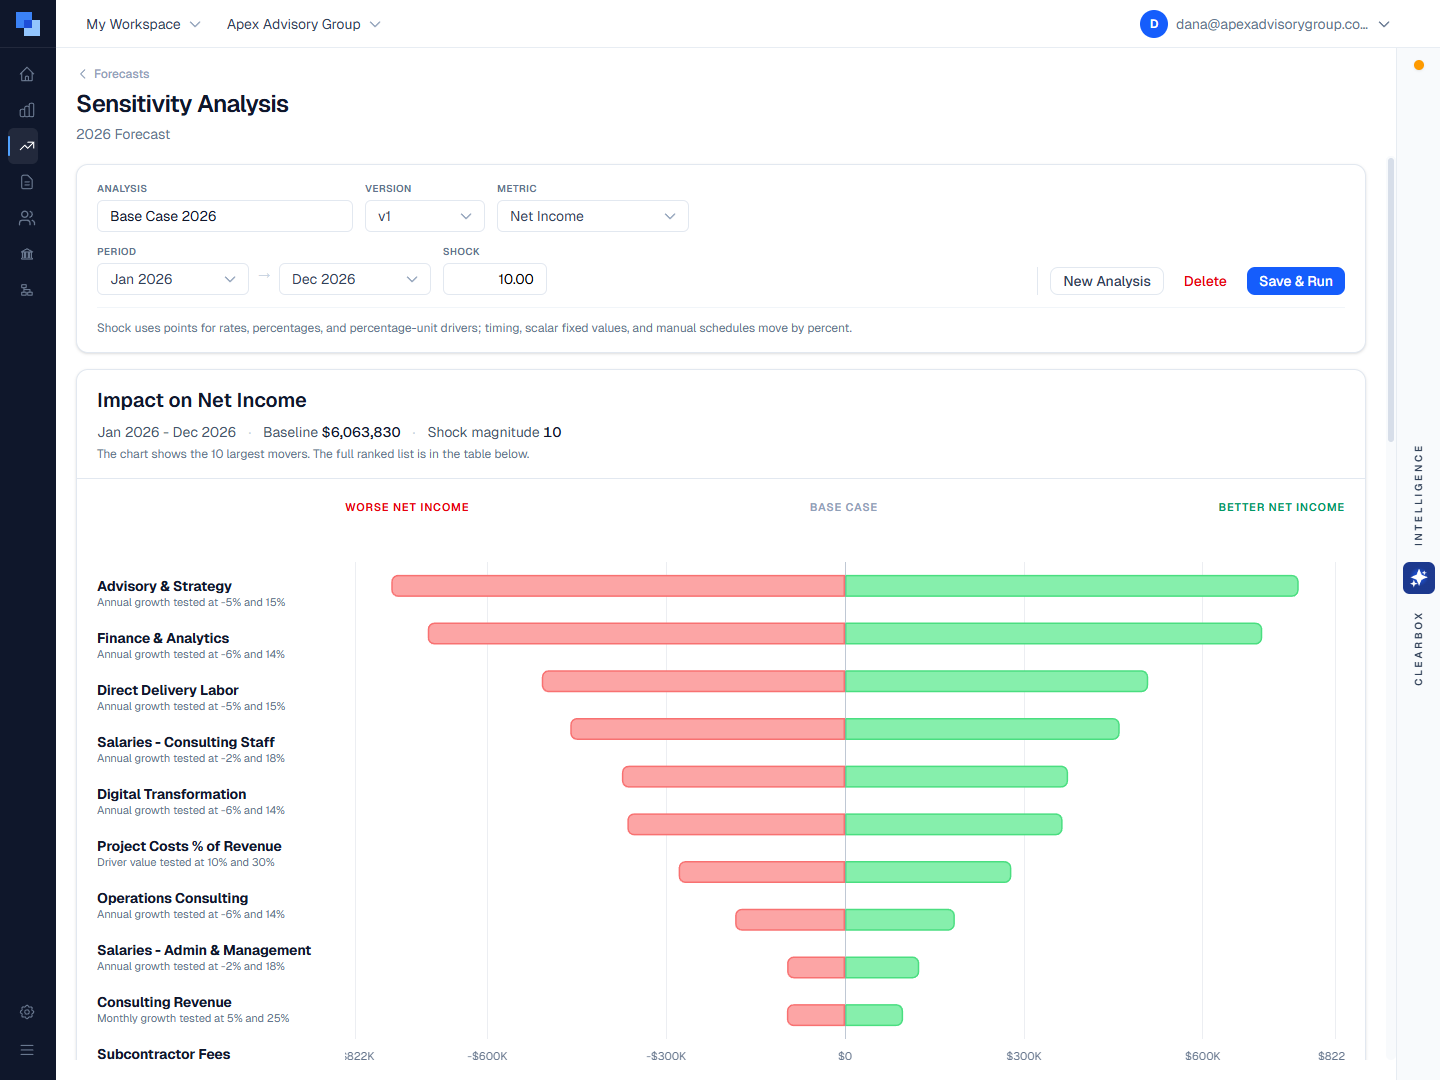
Task: Click the $0 axis label
Action: point(845,1056)
